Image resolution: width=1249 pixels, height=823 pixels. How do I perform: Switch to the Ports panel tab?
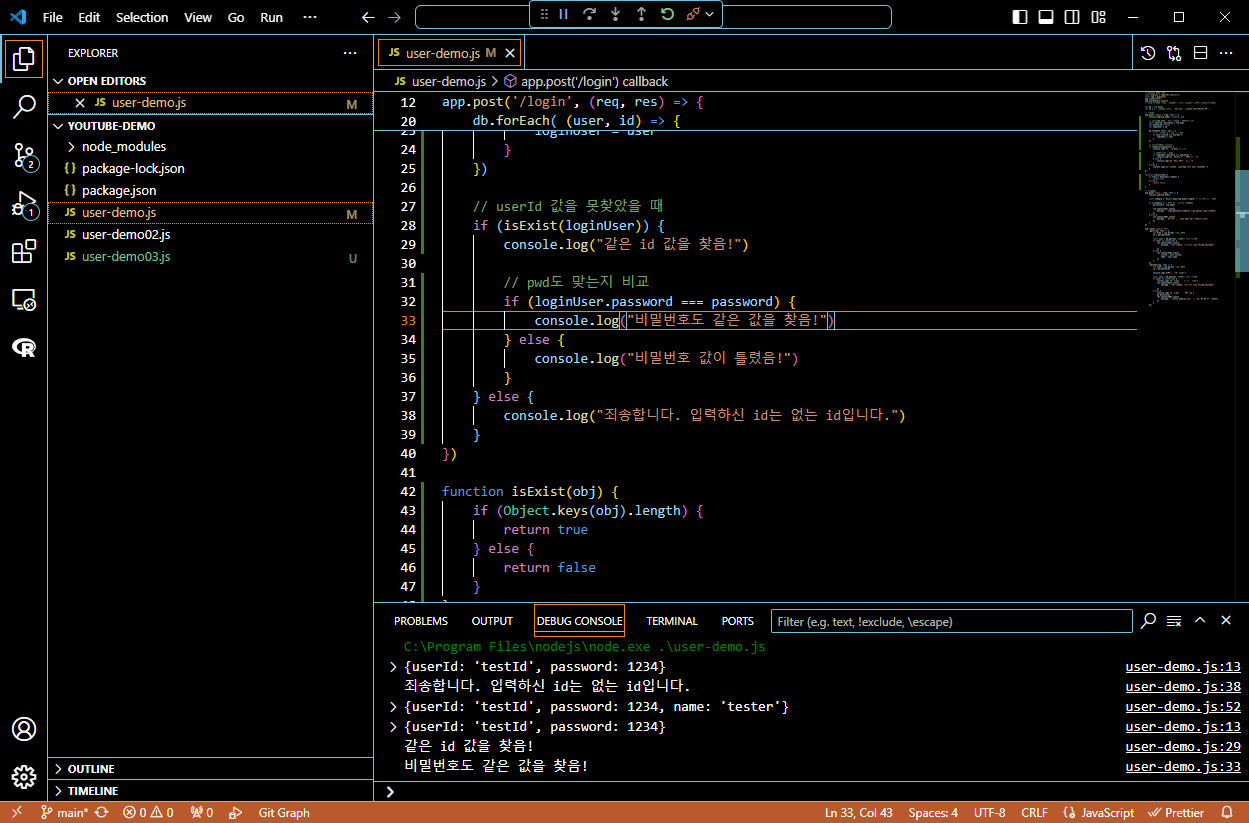point(738,621)
